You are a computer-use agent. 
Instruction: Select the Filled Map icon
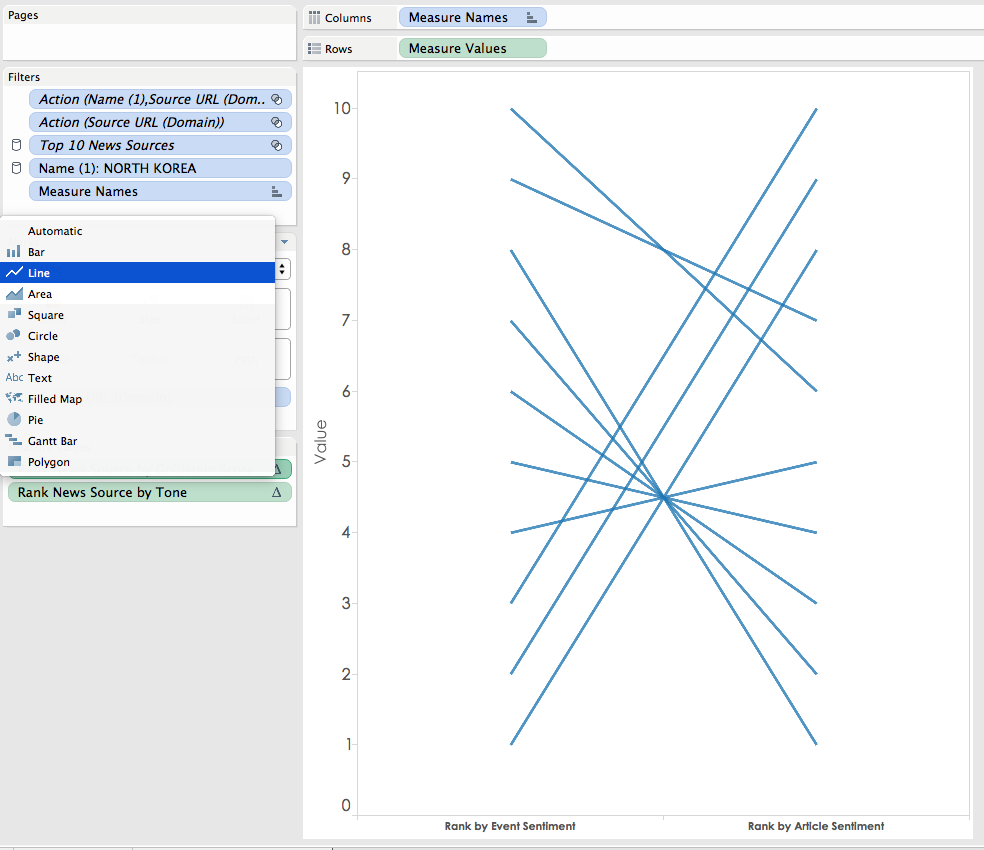[x=14, y=398]
